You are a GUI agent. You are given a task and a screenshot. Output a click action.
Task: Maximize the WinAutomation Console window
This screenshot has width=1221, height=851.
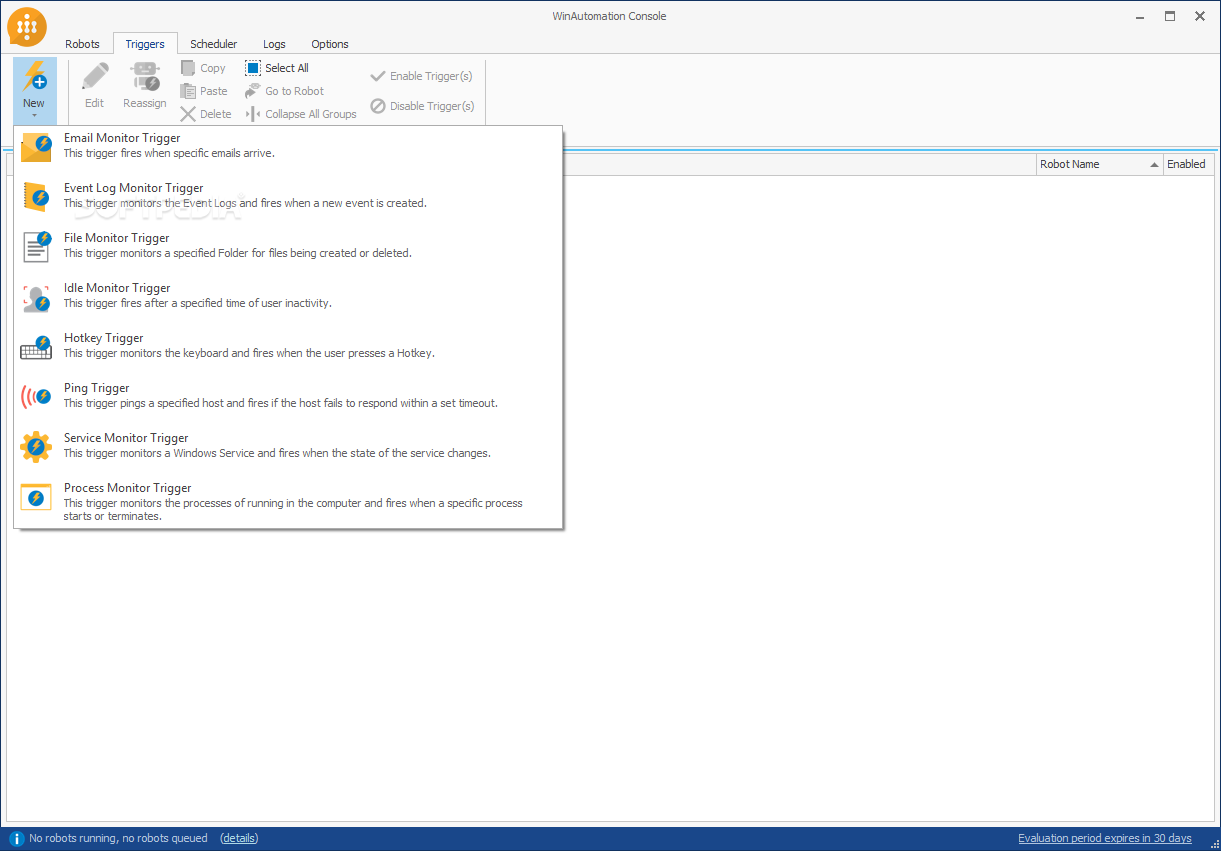[1169, 16]
